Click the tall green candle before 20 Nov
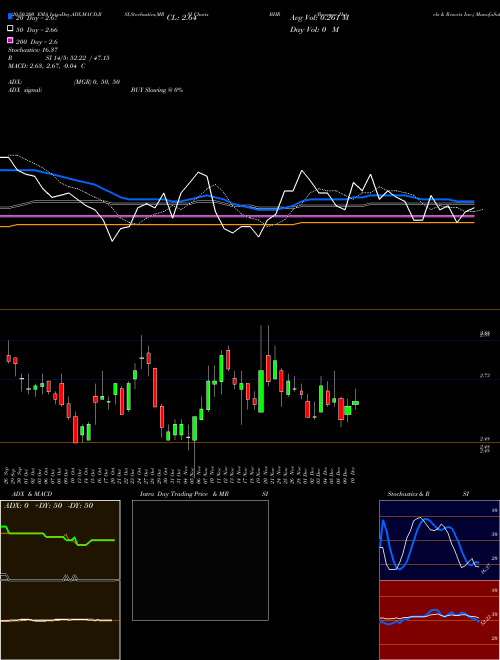Screen dimensions: 500x660 pos(261,391)
